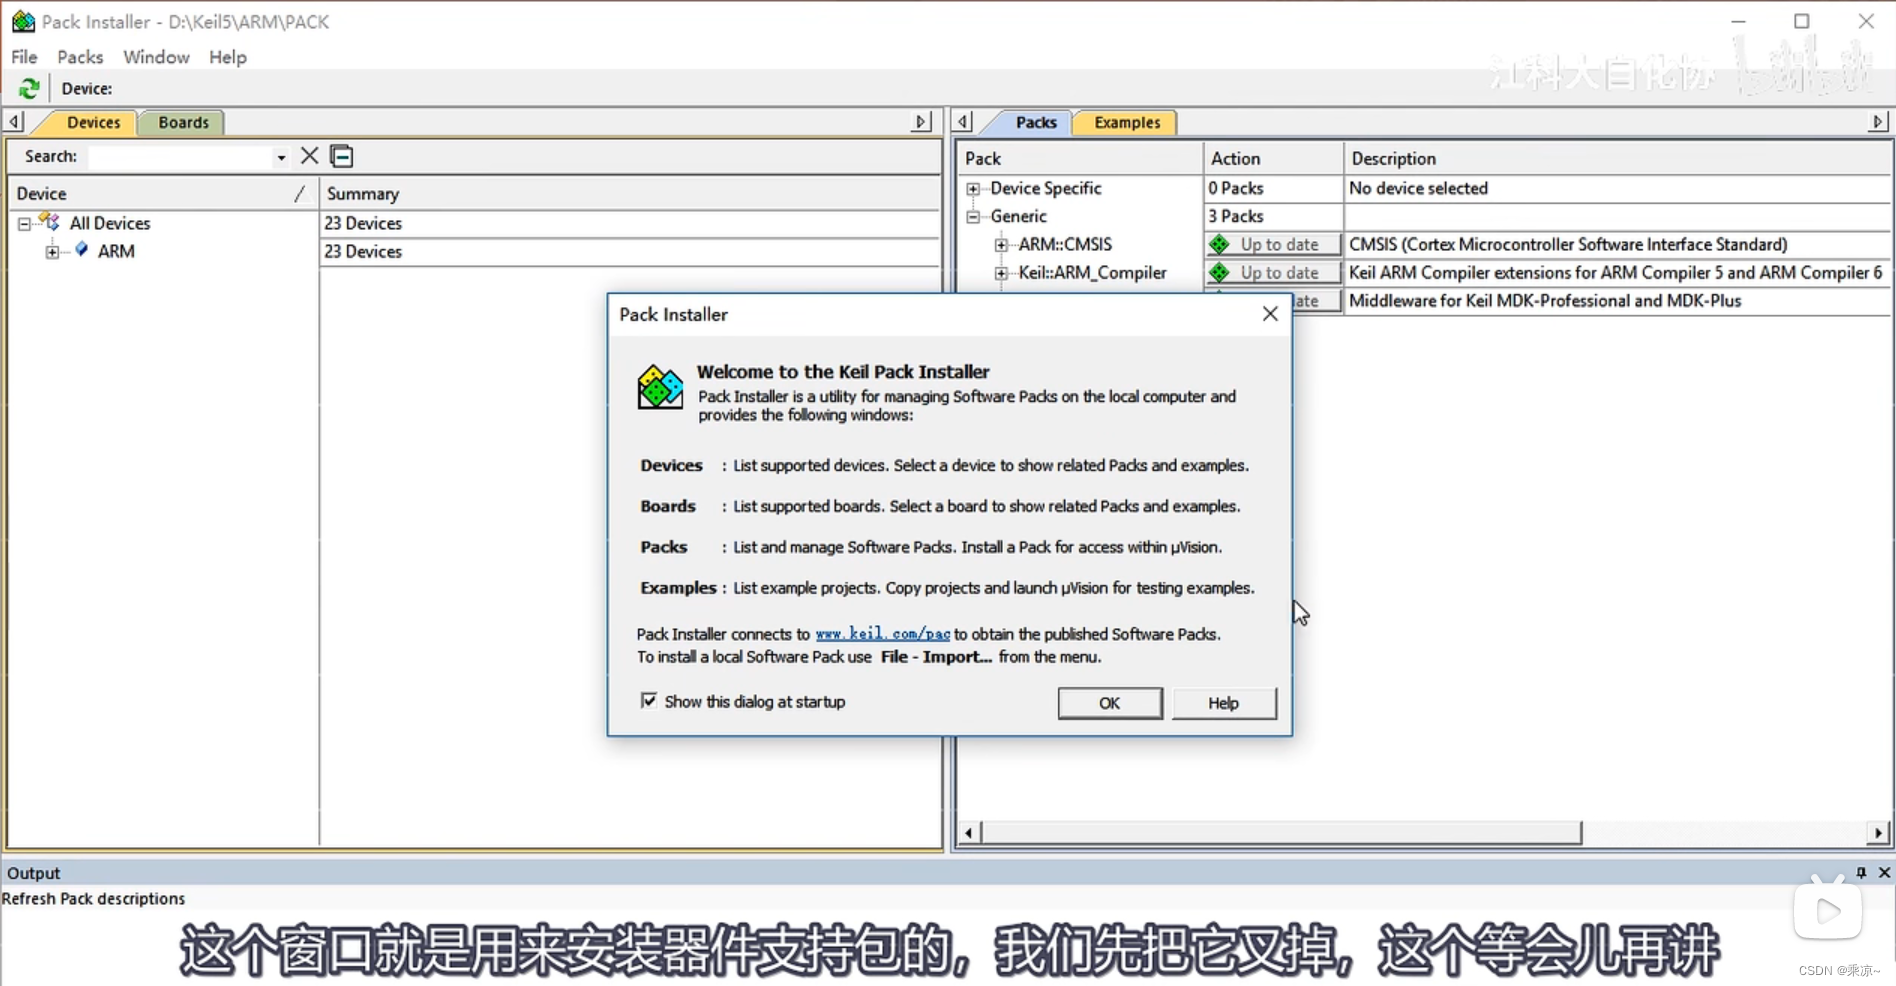Viewport: 1896px width, 986px height.
Task: Close the Output panel
Action: (x=1884, y=872)
